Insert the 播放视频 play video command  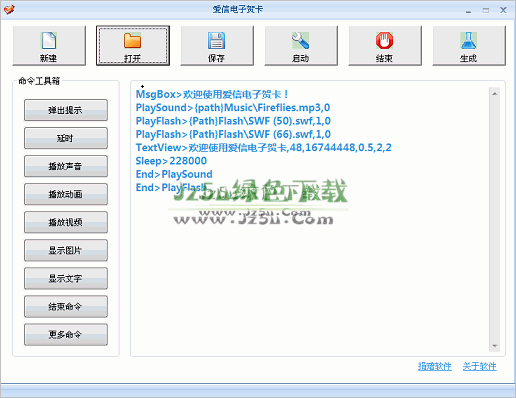pyautogui.click(x=66, y=222)
